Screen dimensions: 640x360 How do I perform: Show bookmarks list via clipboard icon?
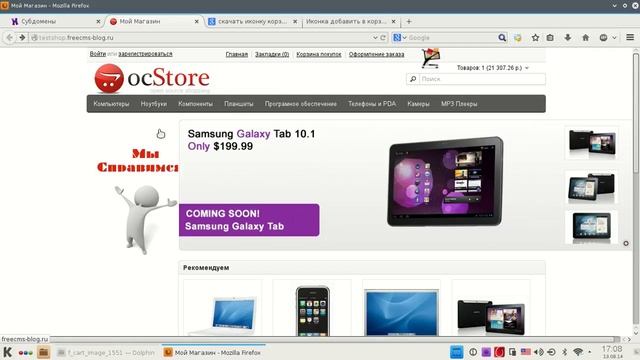550,38
